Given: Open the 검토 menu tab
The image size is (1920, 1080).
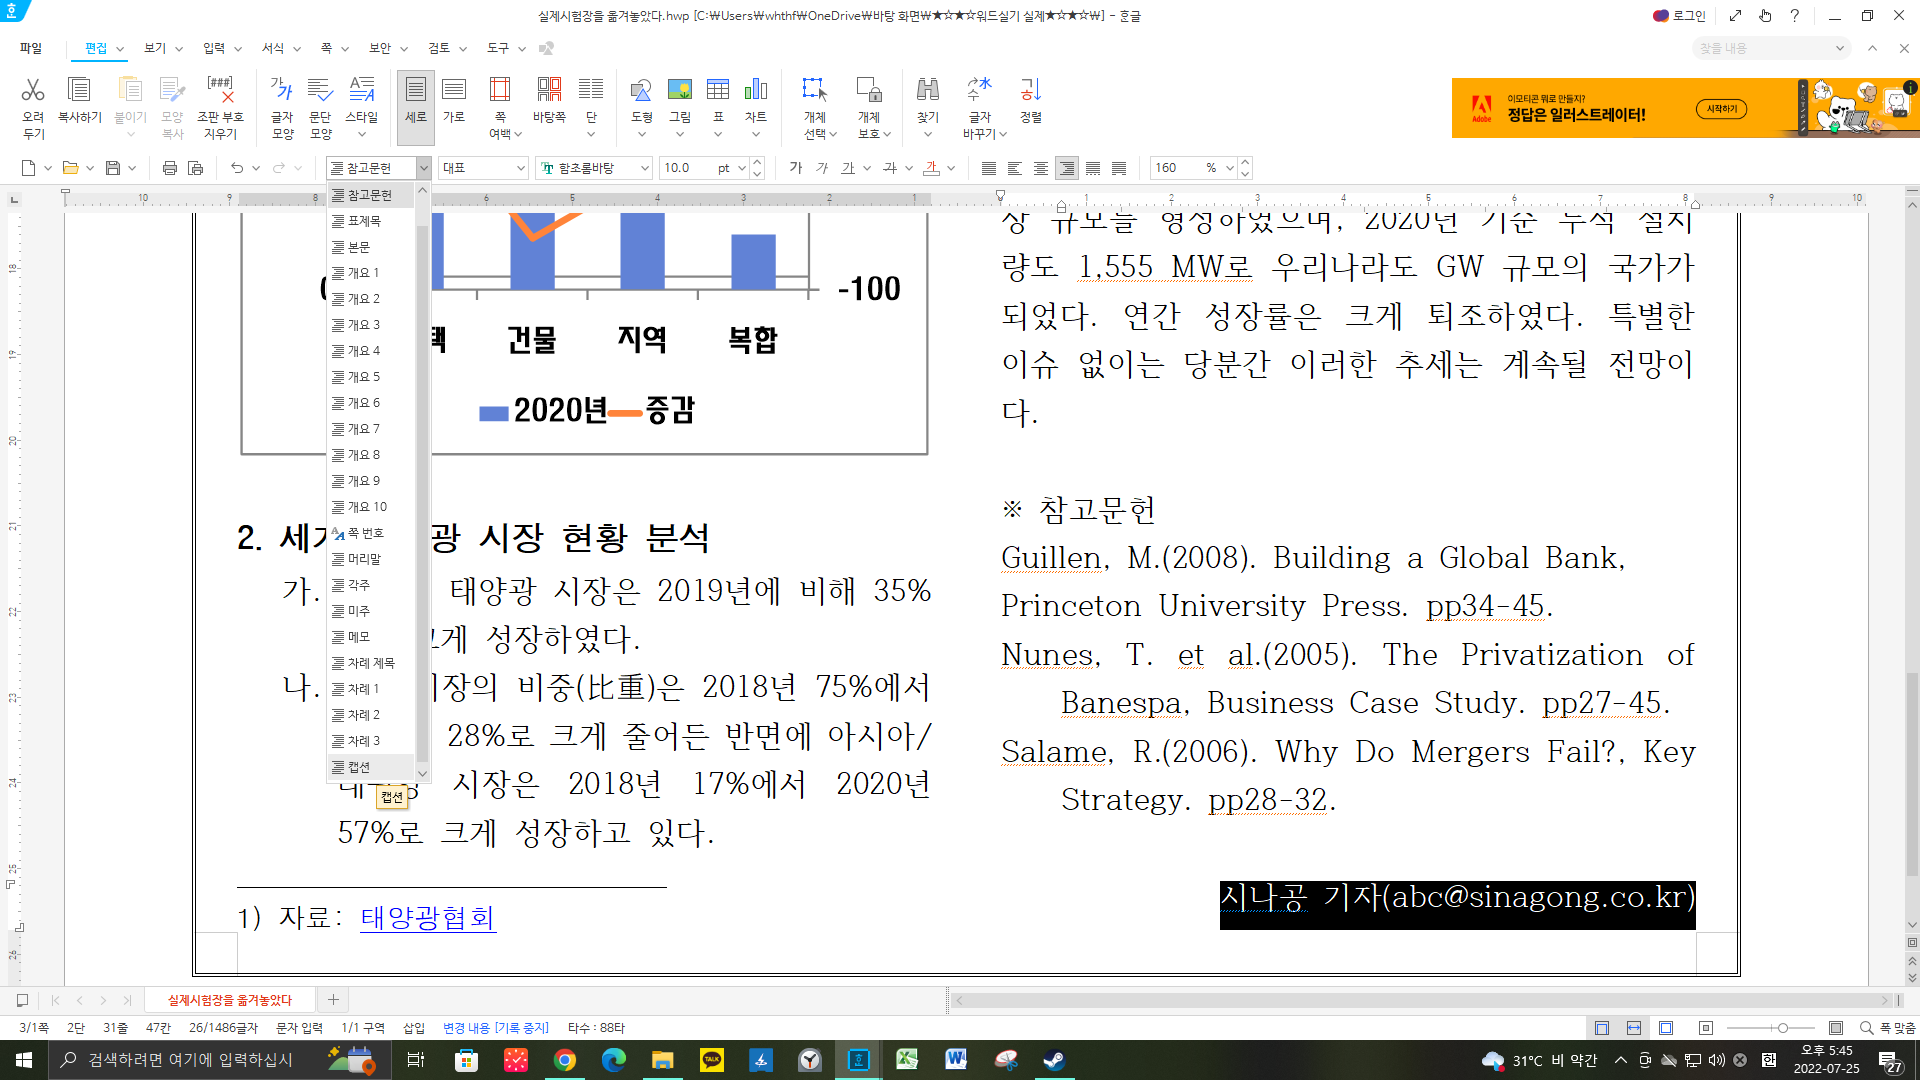Looking at the screenshot, I should click(x=439, y=48).
